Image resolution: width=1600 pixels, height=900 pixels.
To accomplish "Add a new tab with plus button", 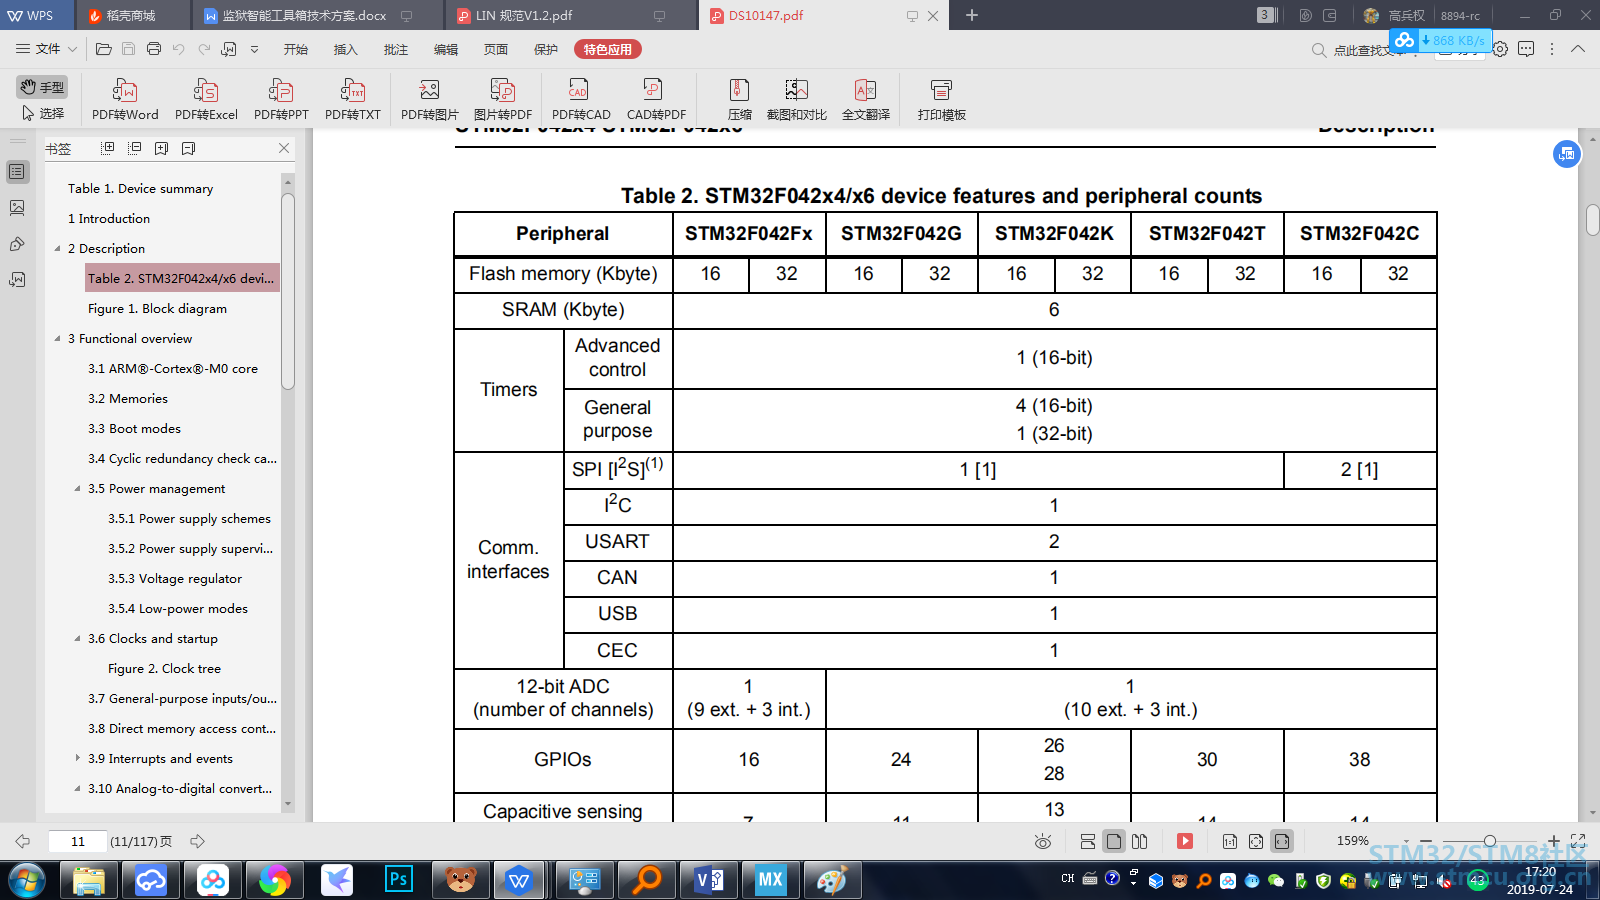I will click(972, 15).
